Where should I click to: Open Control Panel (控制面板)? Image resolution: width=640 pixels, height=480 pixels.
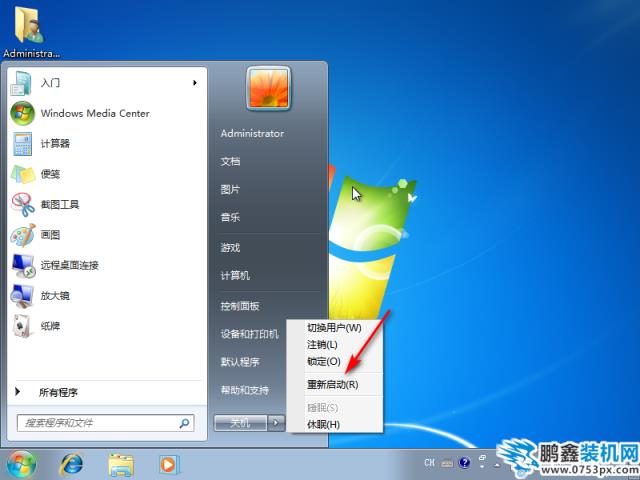click(240, 306)
